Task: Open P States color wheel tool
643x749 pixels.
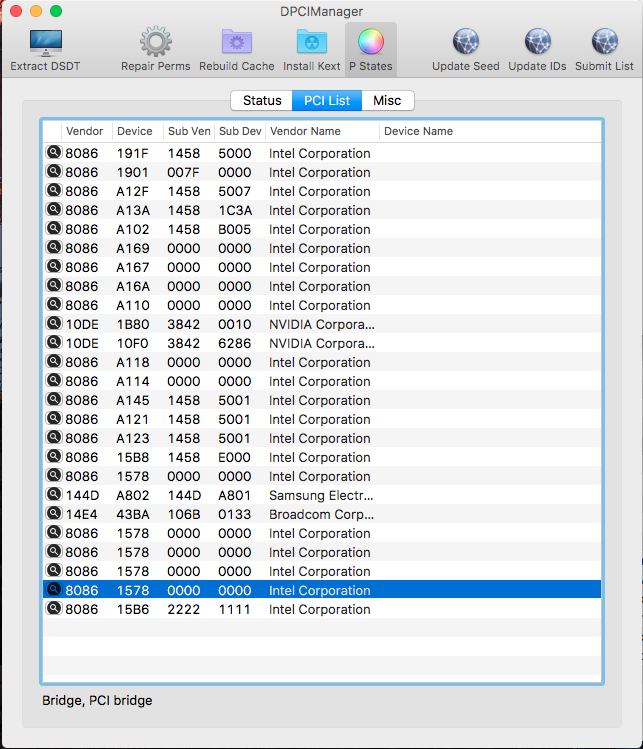Action: point(371,42)
